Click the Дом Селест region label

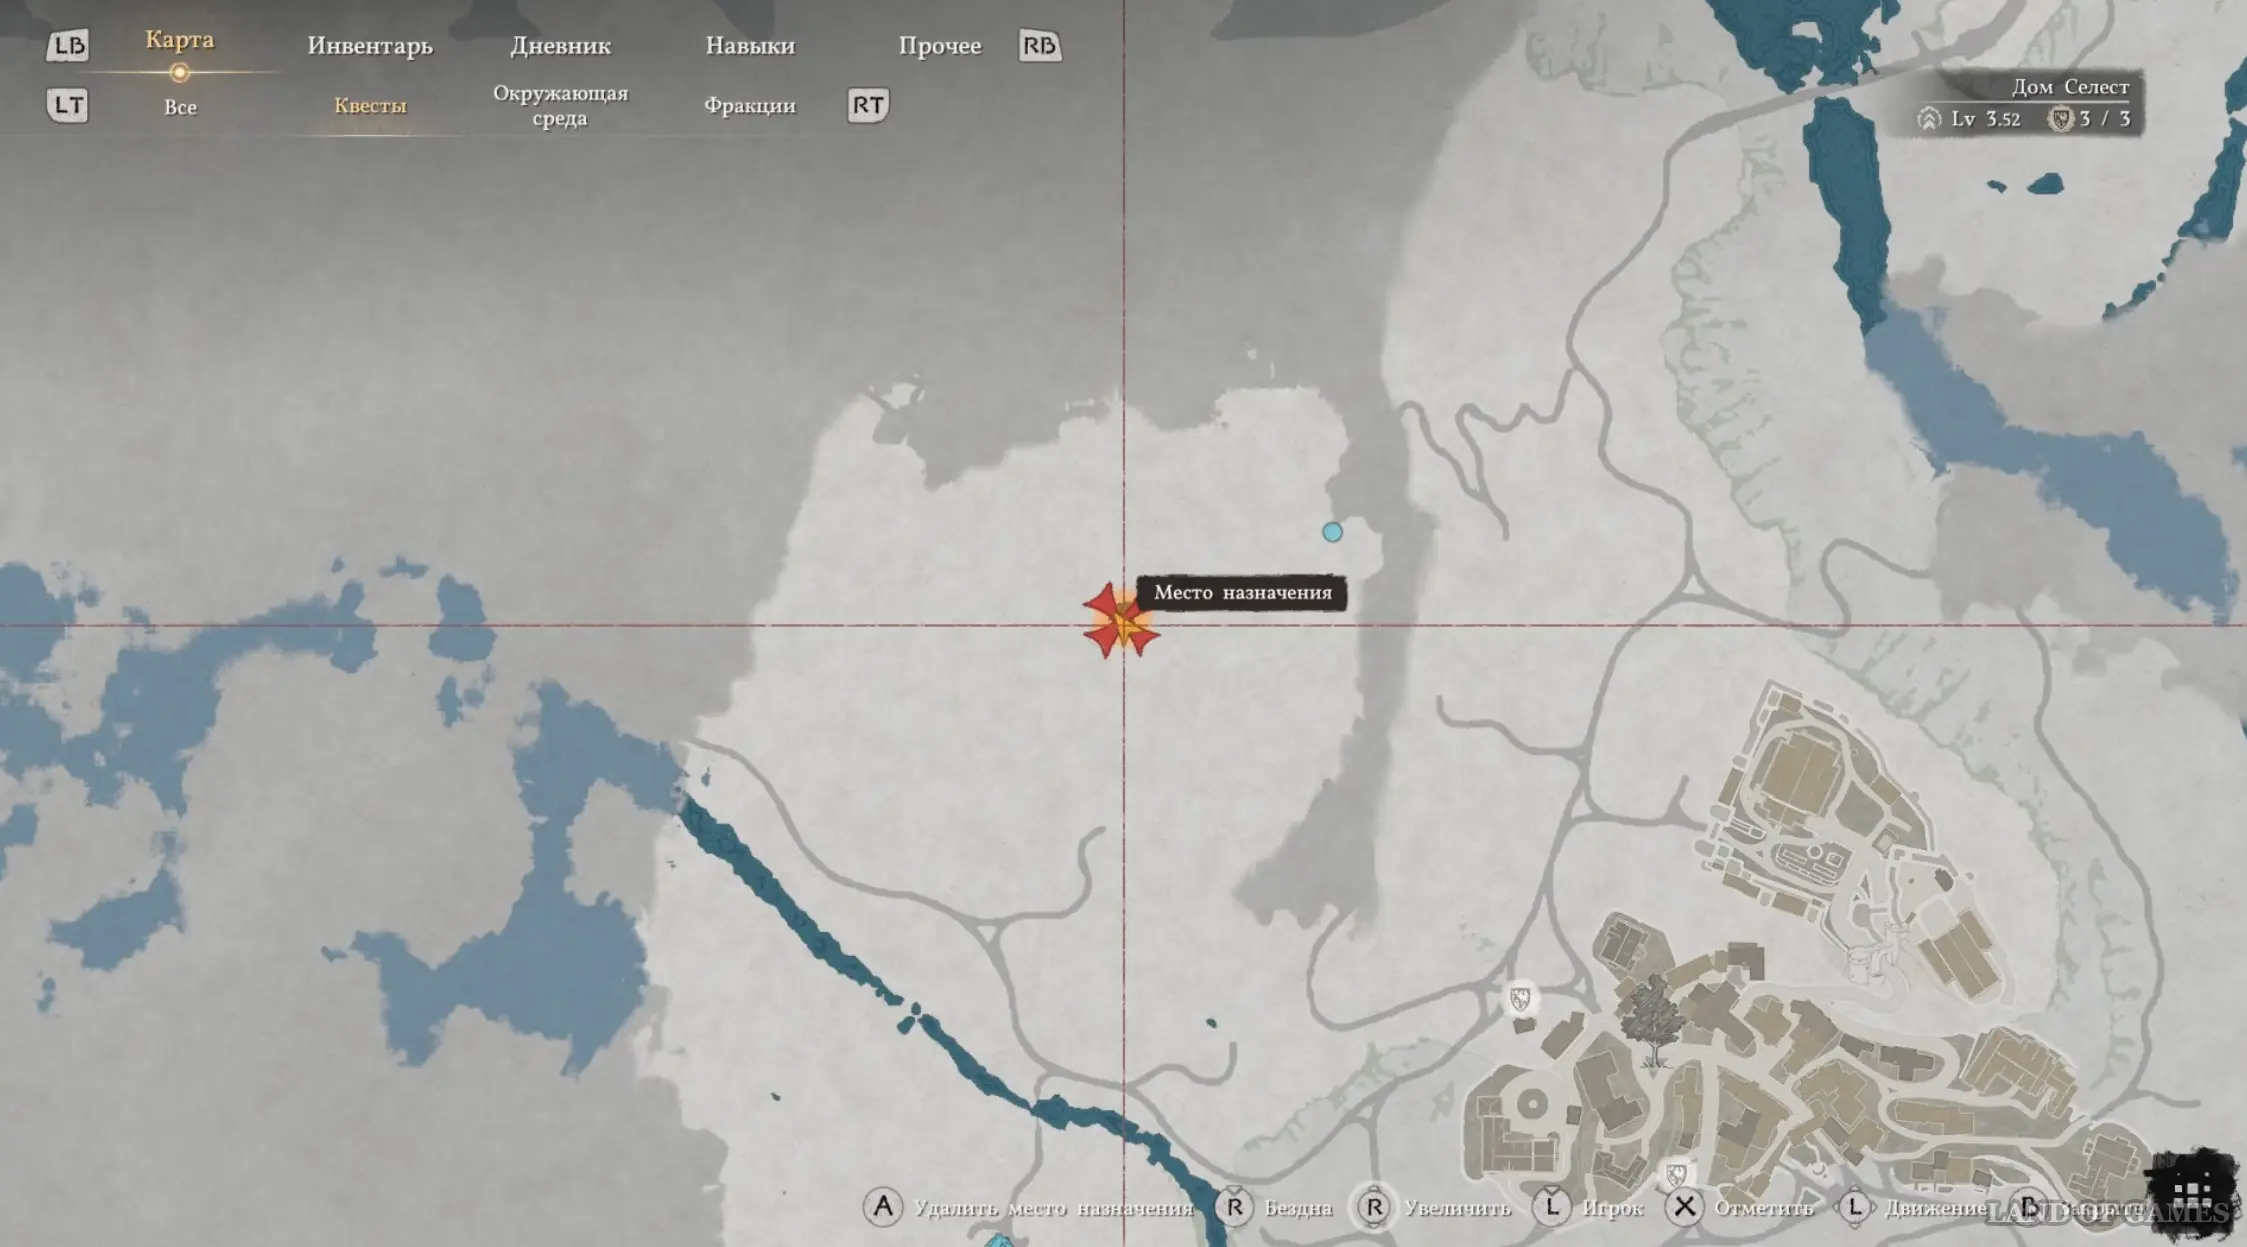tap(2069, 88)
